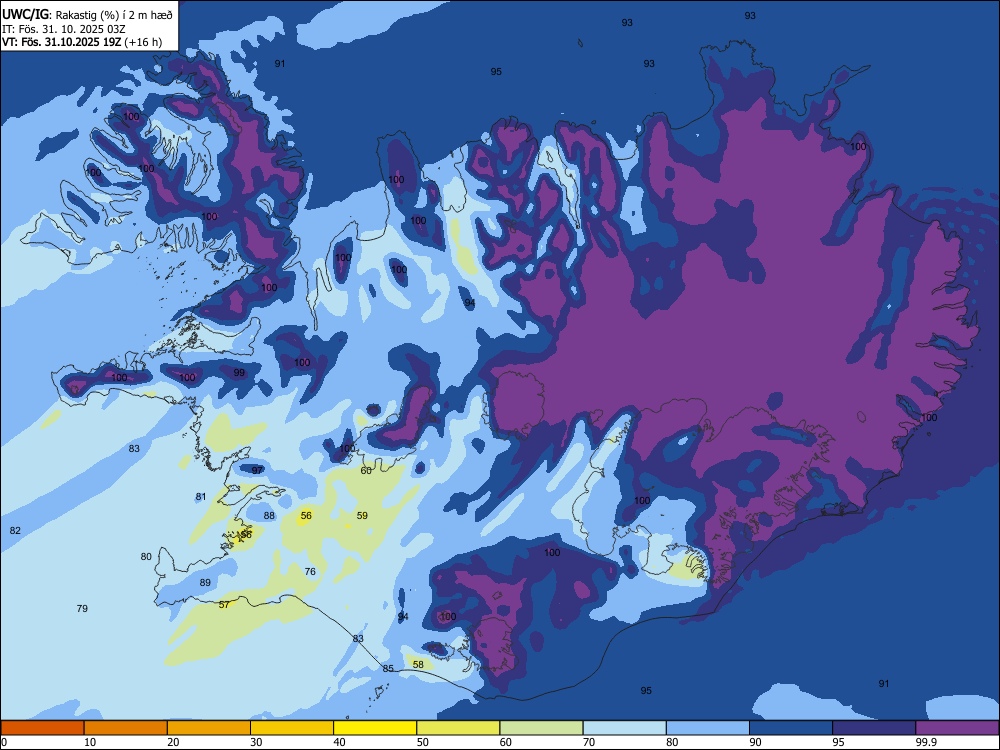
Task: Click the title text 'Rakastig (%) í 2 m hæð'
Action: point(114,15)
